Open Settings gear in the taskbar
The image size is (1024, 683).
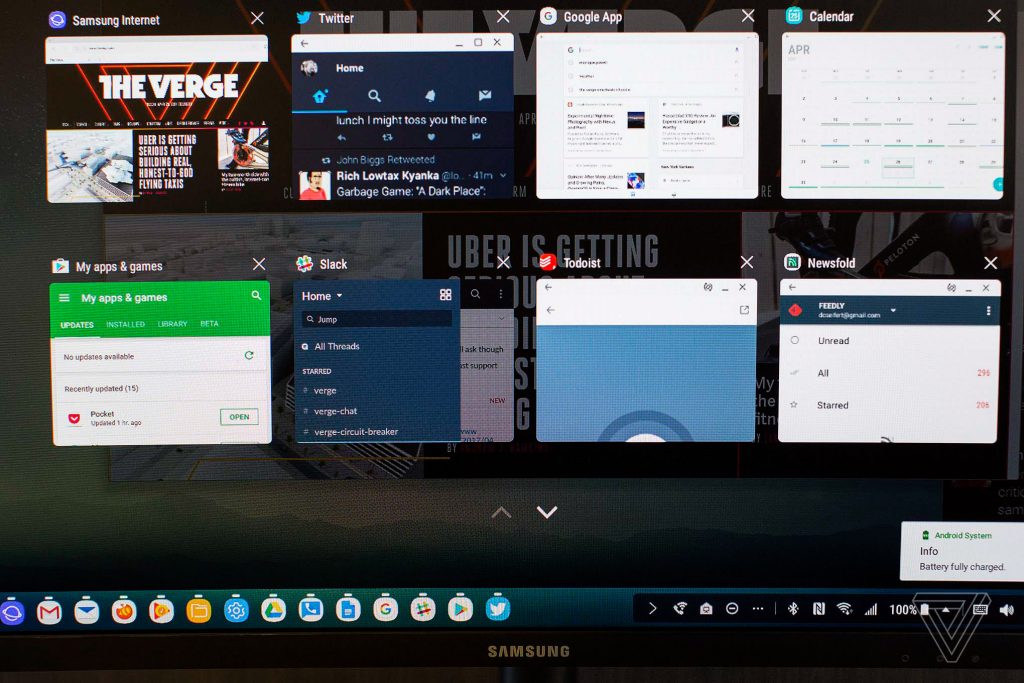[x=236, y=611]
